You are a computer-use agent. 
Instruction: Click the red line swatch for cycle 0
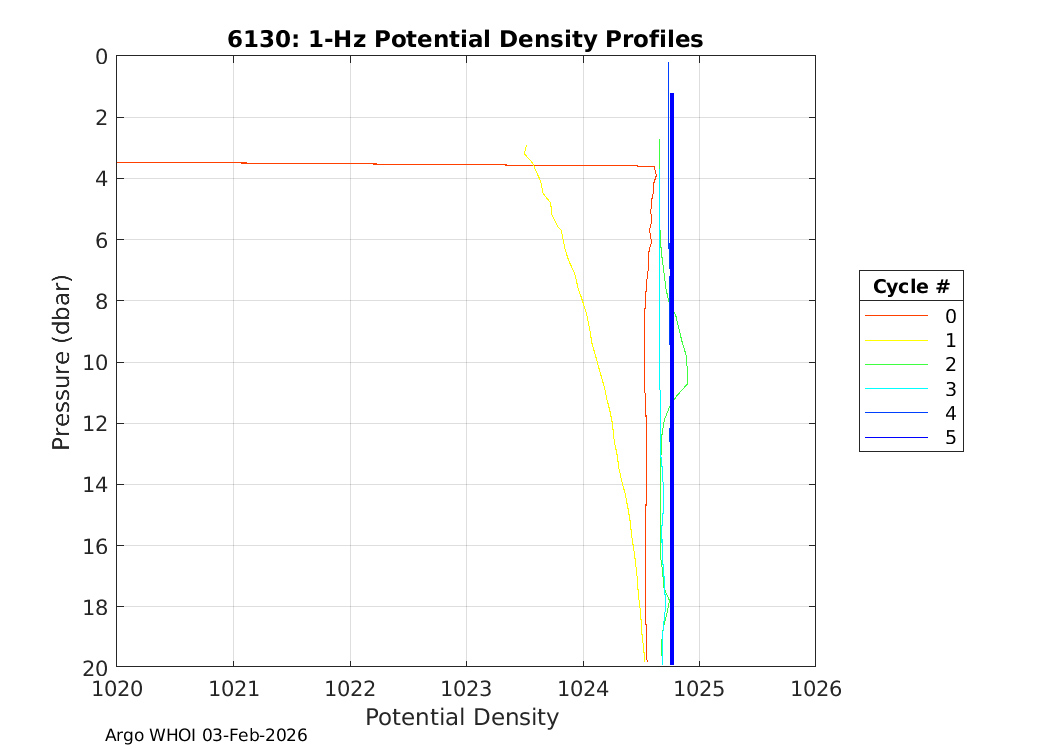point(896,316)
